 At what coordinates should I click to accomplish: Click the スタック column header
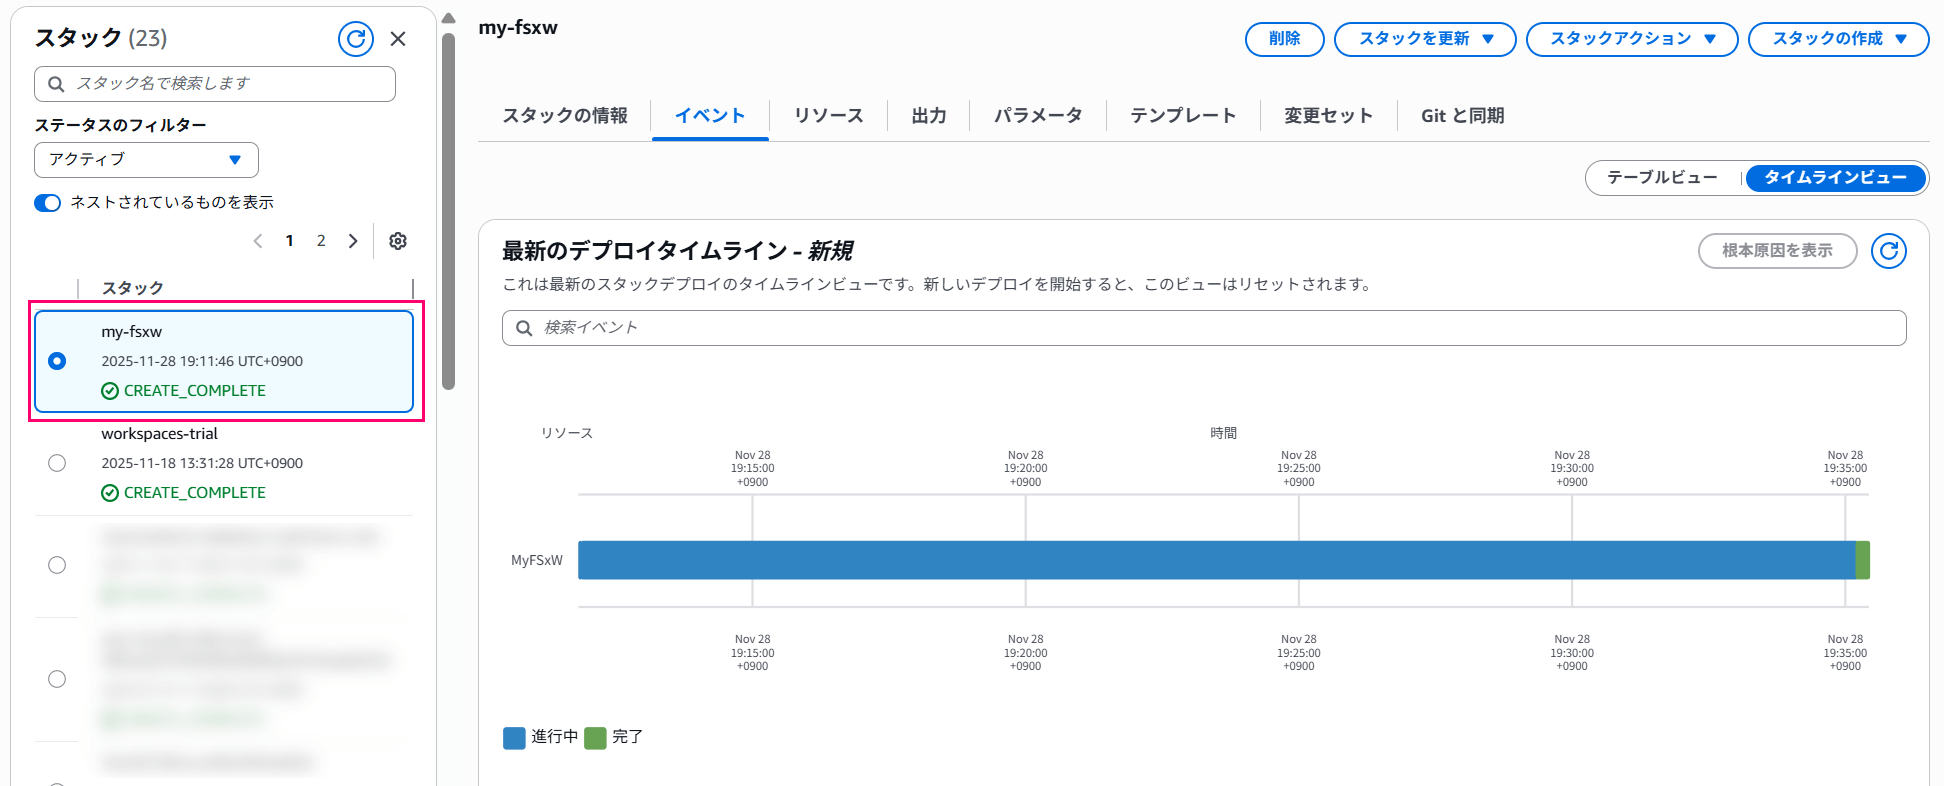133,288
